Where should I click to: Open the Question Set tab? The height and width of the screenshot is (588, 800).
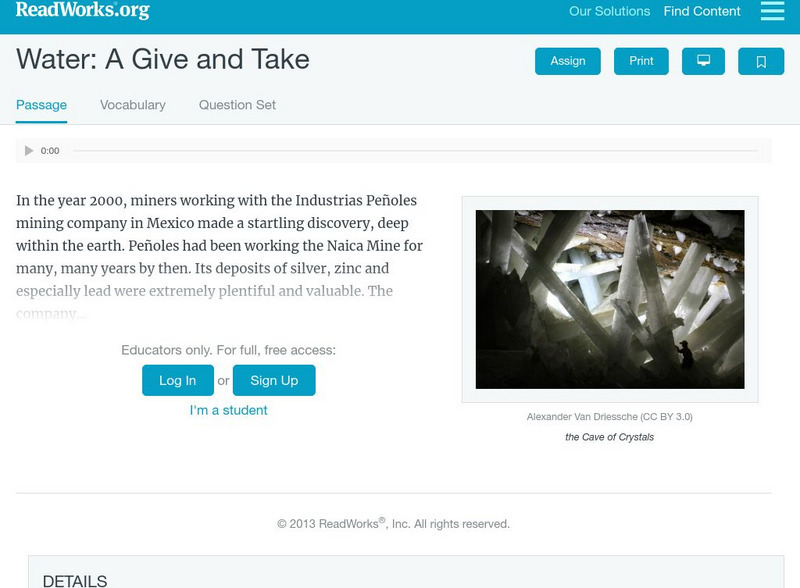click(237, 105)
